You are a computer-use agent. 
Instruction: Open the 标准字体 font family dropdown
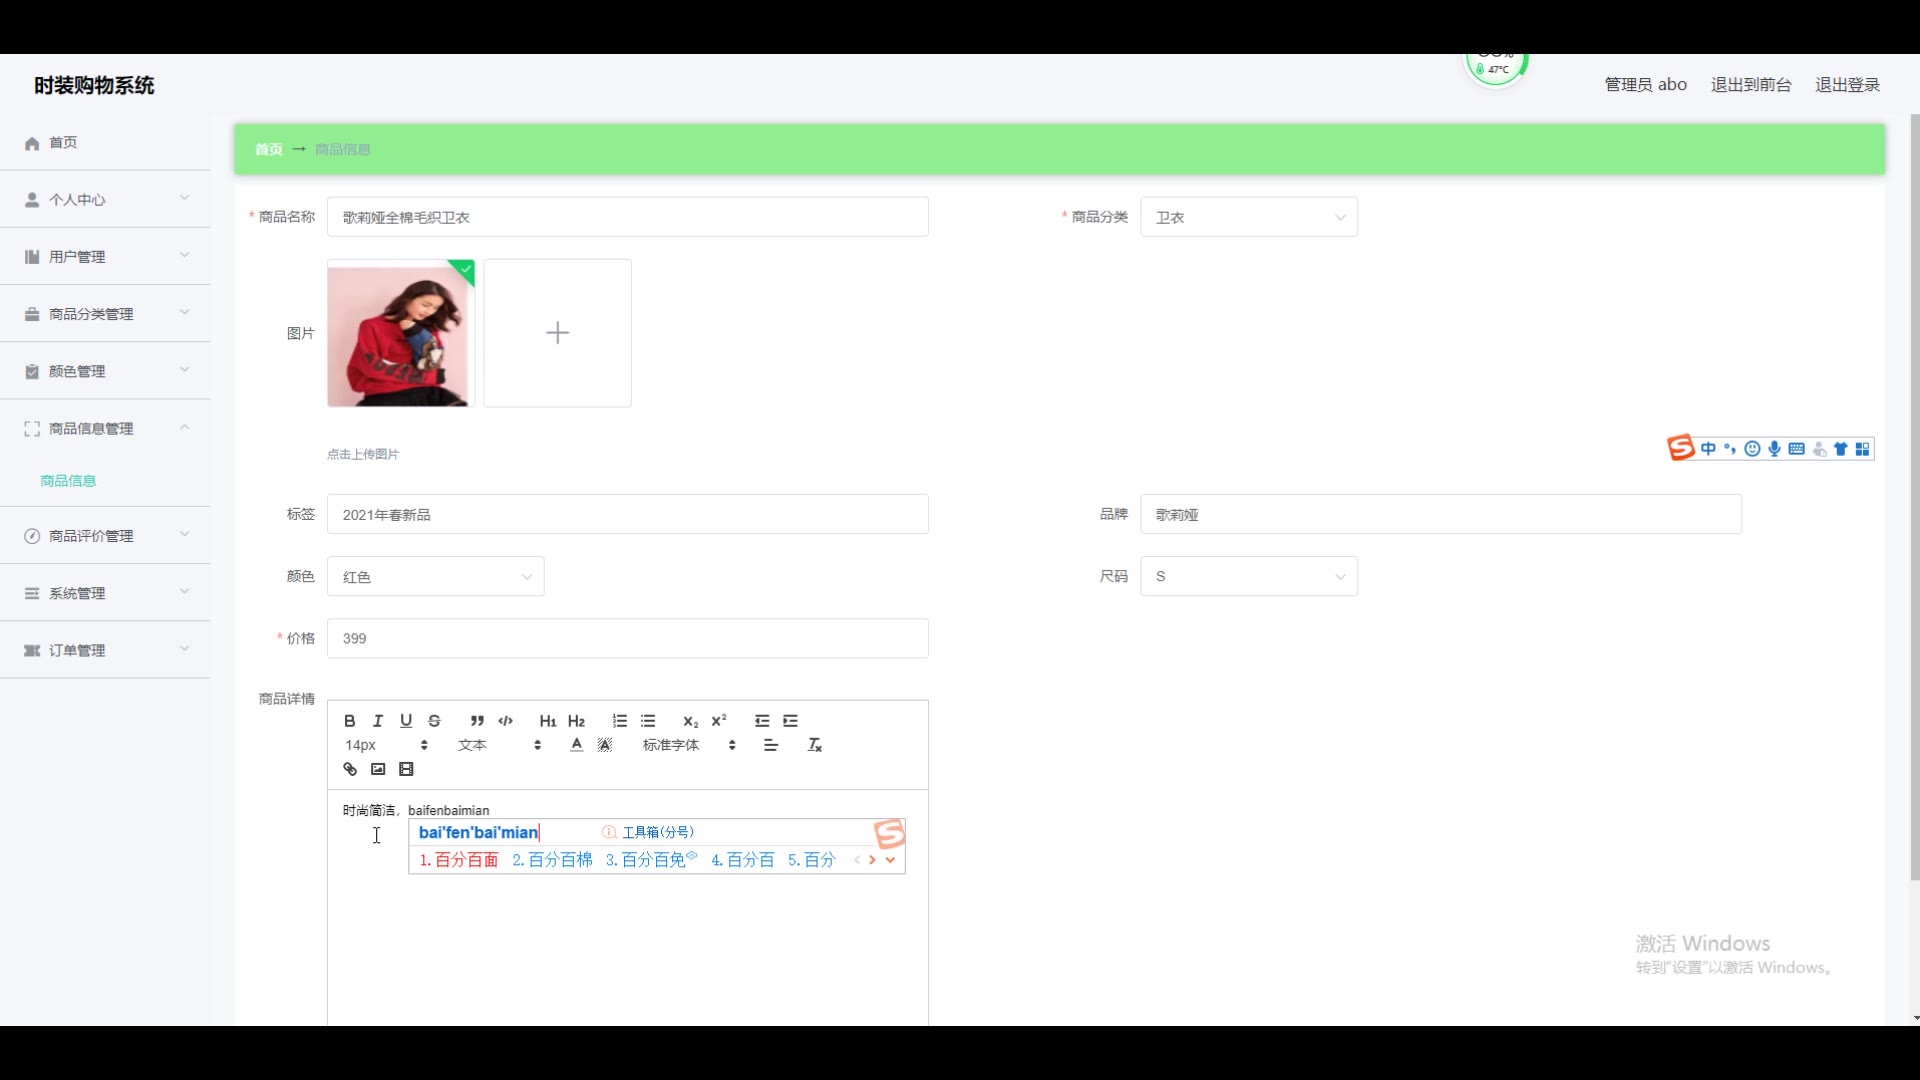tap(689, 745)
